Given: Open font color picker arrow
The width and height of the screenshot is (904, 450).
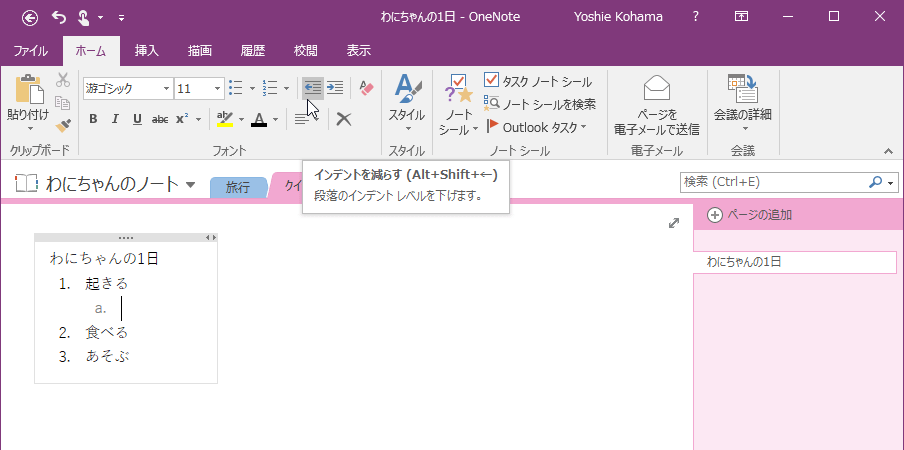Looking at the screenshot, I should click(x=275, y=119).
